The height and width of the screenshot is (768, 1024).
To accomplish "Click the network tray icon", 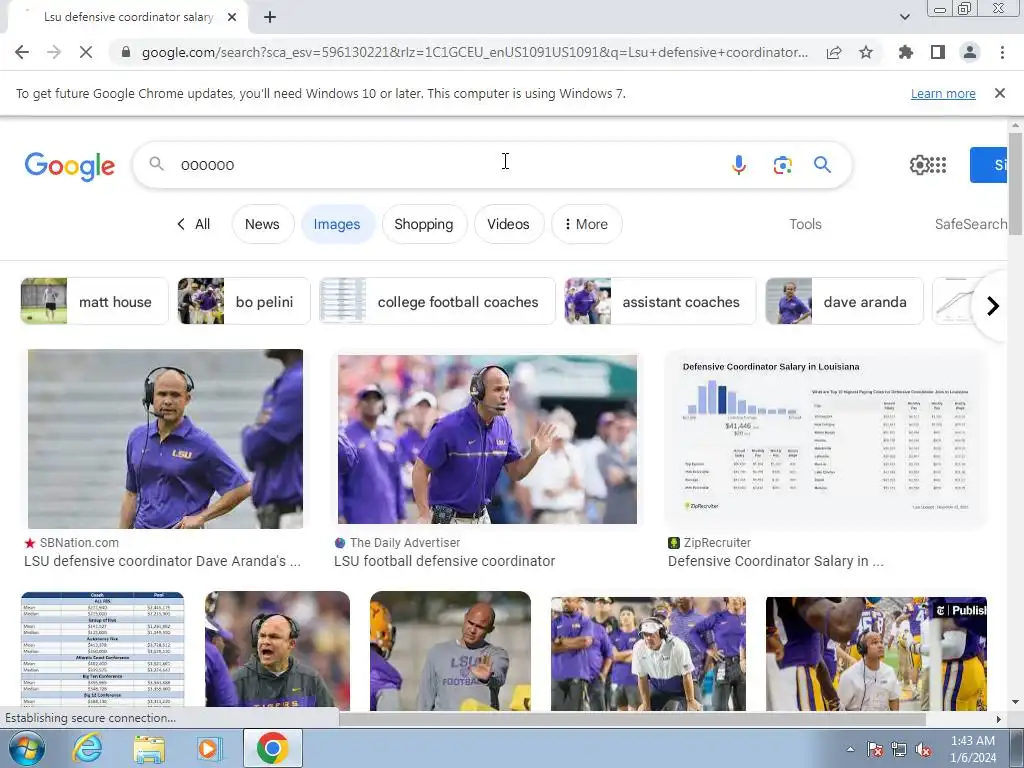I will click(x=899, y=750).
